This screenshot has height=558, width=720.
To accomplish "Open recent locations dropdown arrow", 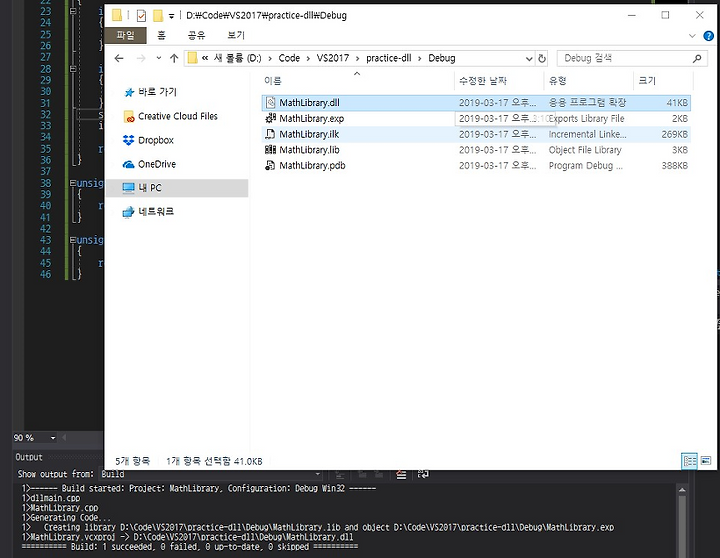I will [158, 58].
